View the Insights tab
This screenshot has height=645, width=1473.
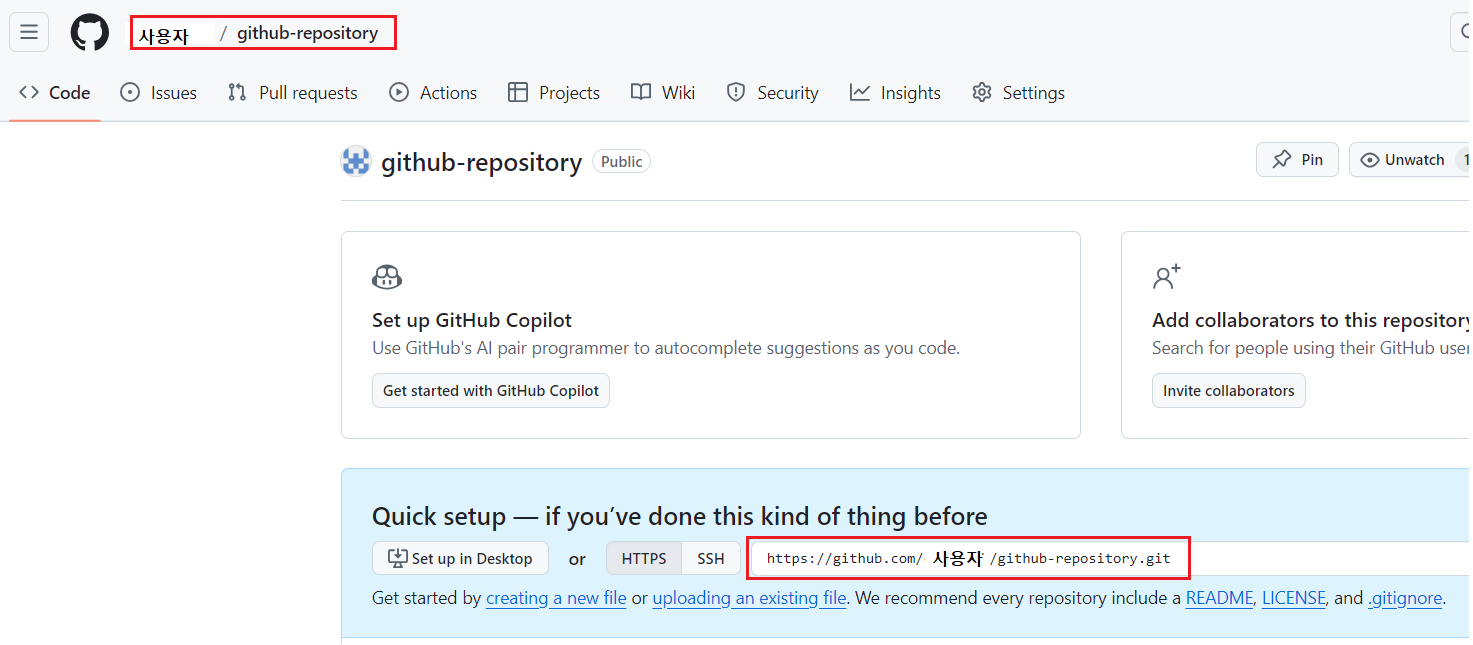(895, 93)
